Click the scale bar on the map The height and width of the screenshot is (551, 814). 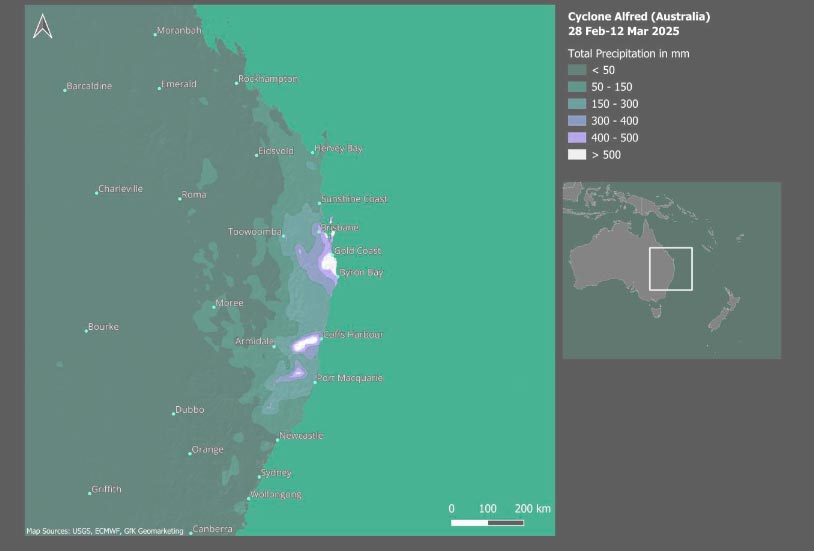(487, 523)
